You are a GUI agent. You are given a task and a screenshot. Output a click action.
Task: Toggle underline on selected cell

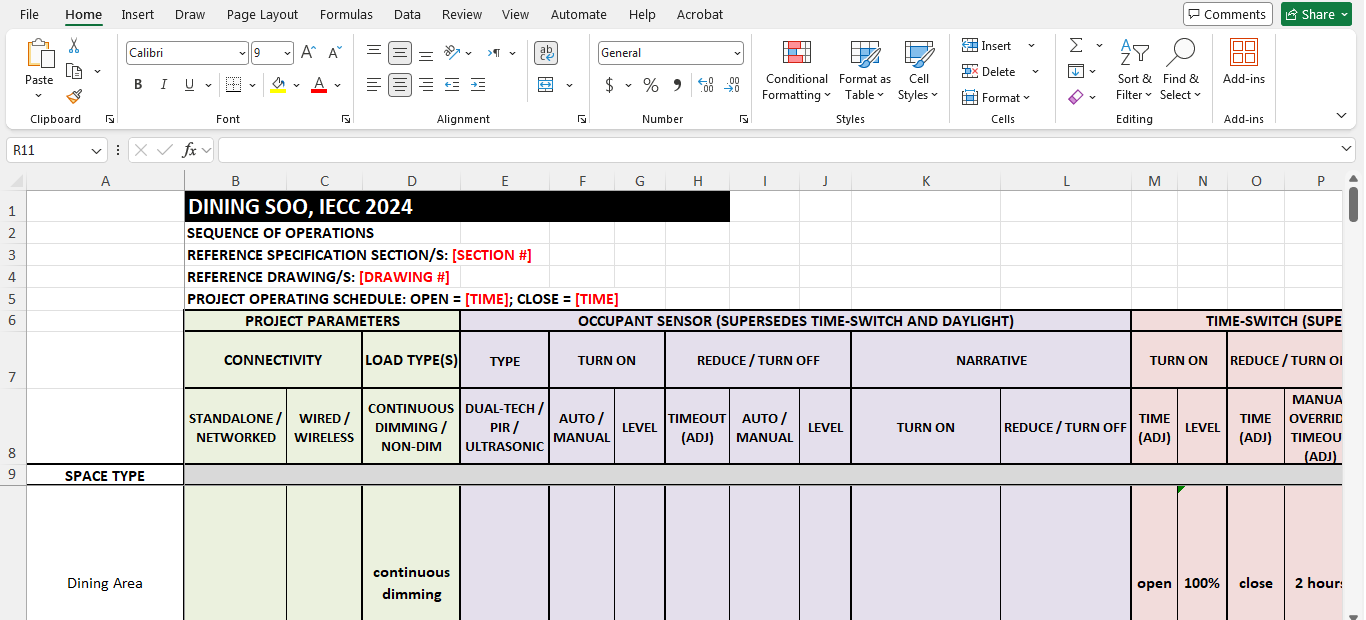[188, 84]
